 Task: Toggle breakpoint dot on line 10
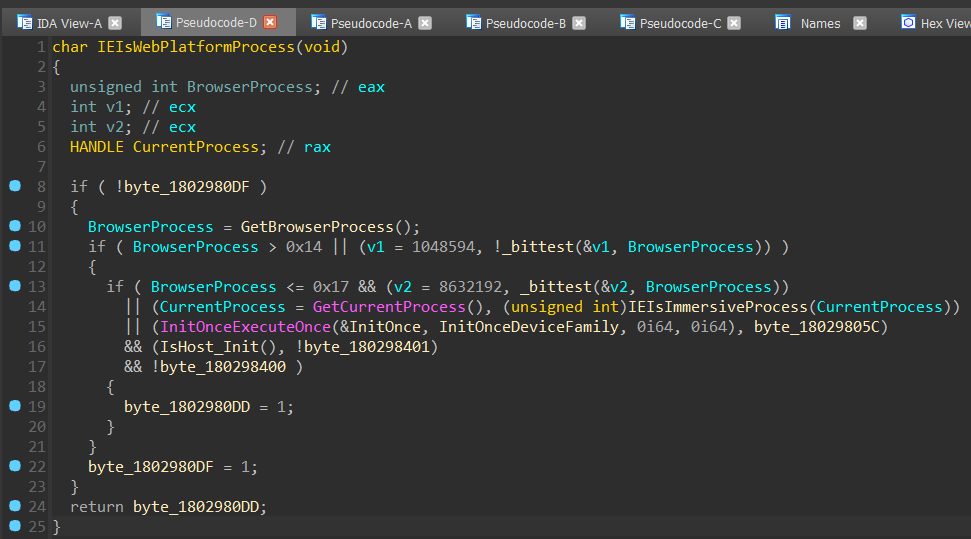pyautogui.click(x=15, y=226)
